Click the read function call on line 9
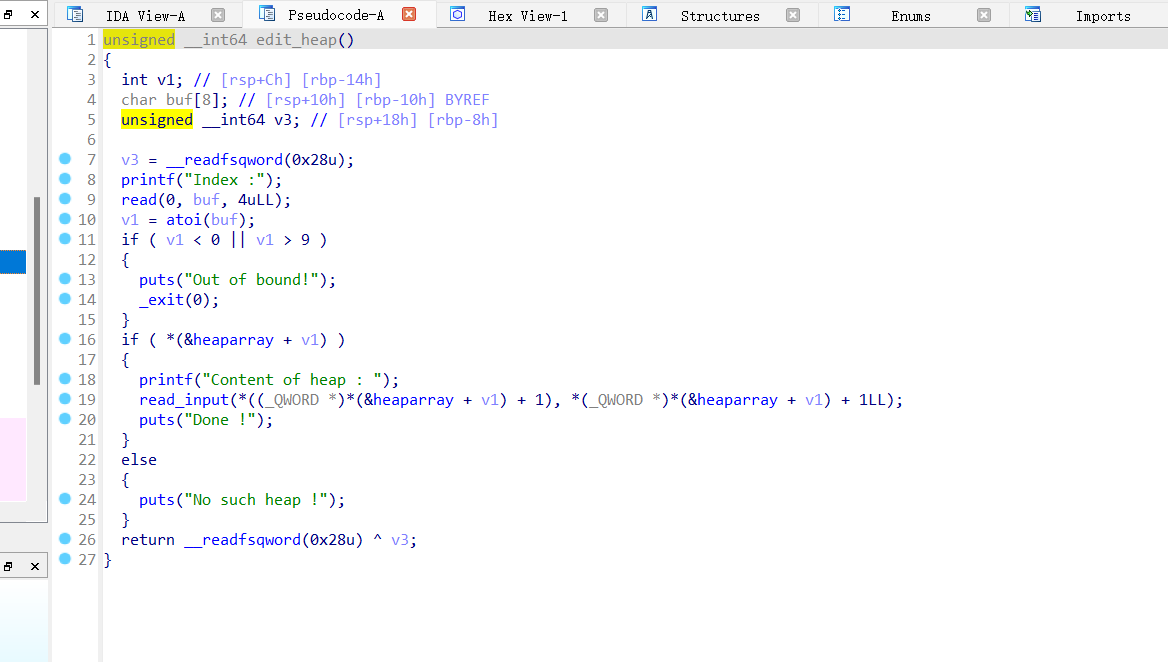The height and width of the screenshot is (662, 1168). [x=139, y=200]
